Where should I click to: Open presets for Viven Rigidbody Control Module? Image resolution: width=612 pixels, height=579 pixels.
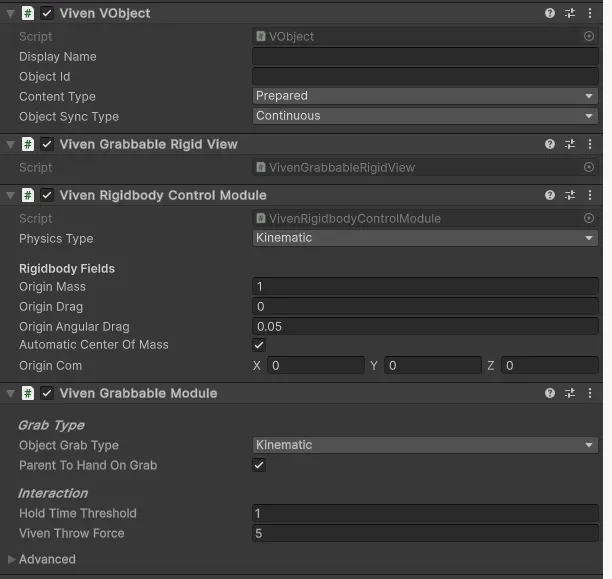point(570,195)
